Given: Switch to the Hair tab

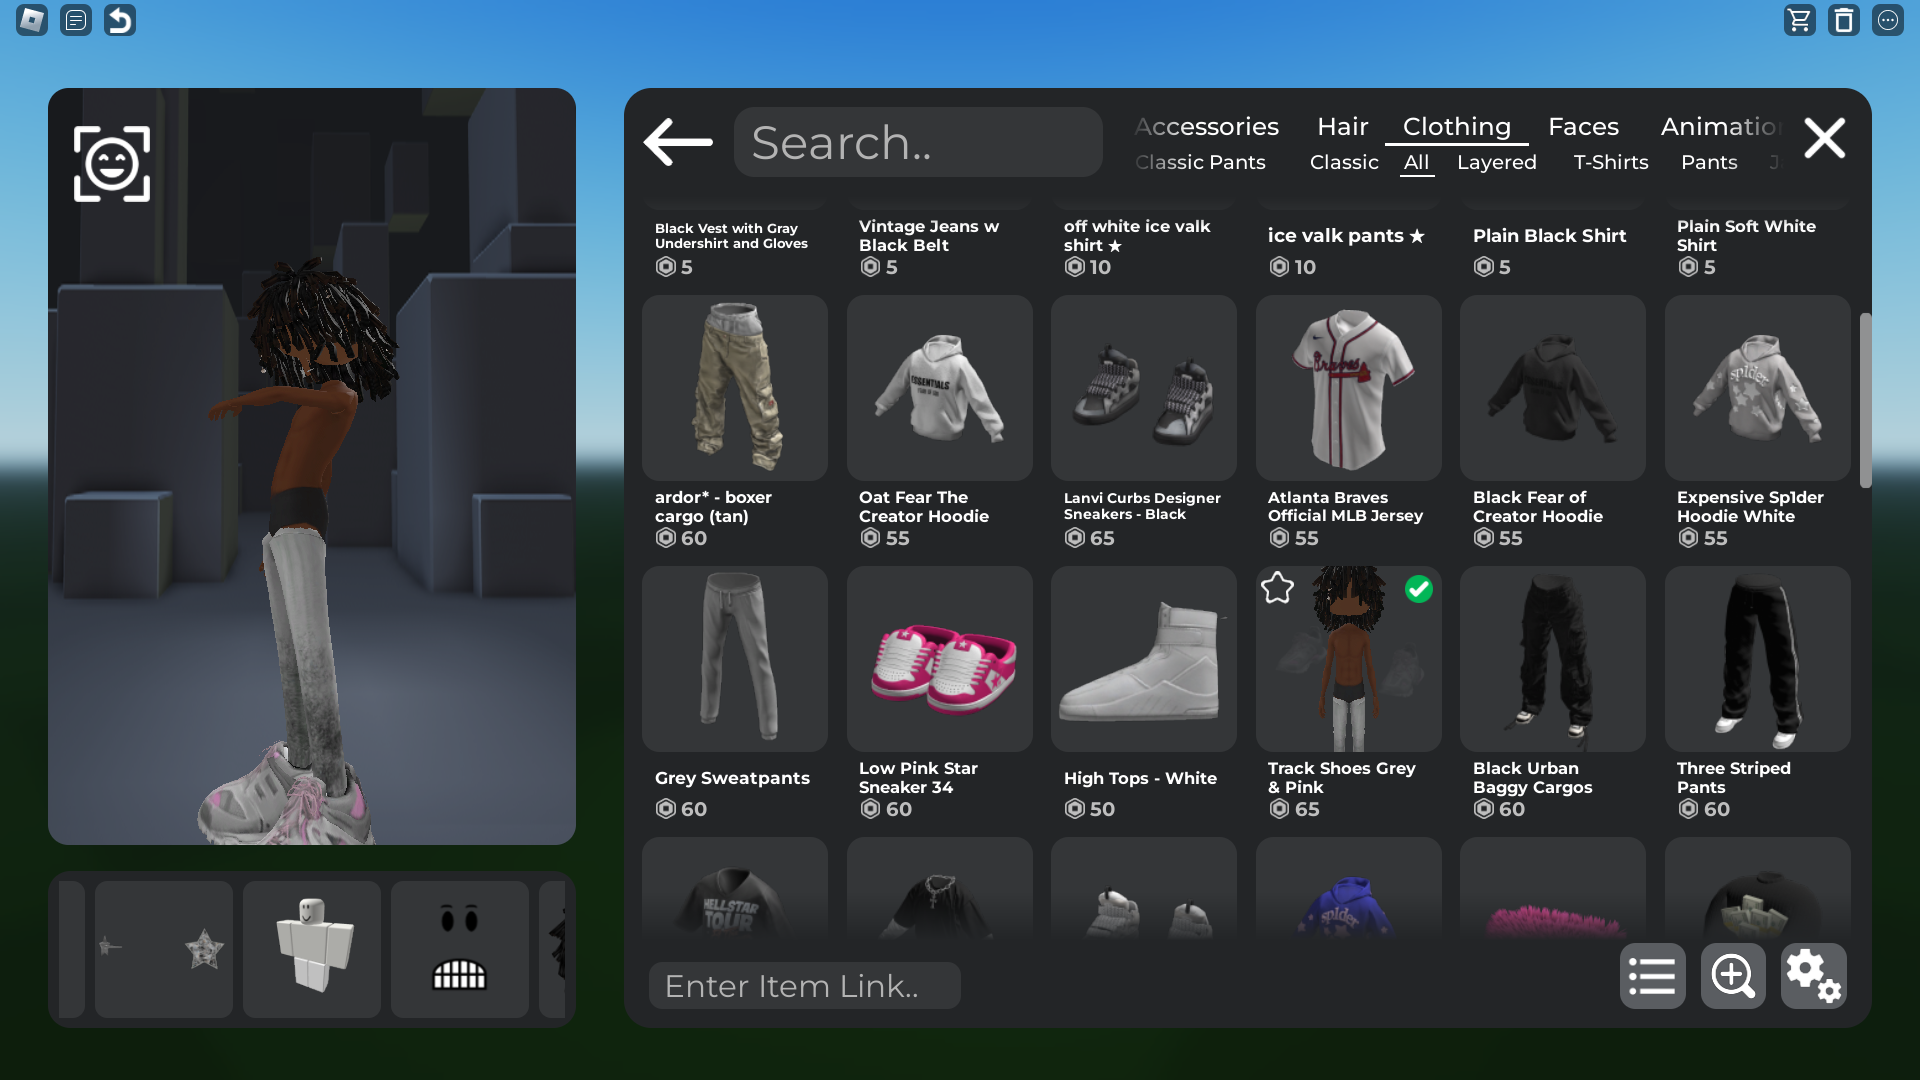Looking at the screenshot, I should pos(1342,127).
